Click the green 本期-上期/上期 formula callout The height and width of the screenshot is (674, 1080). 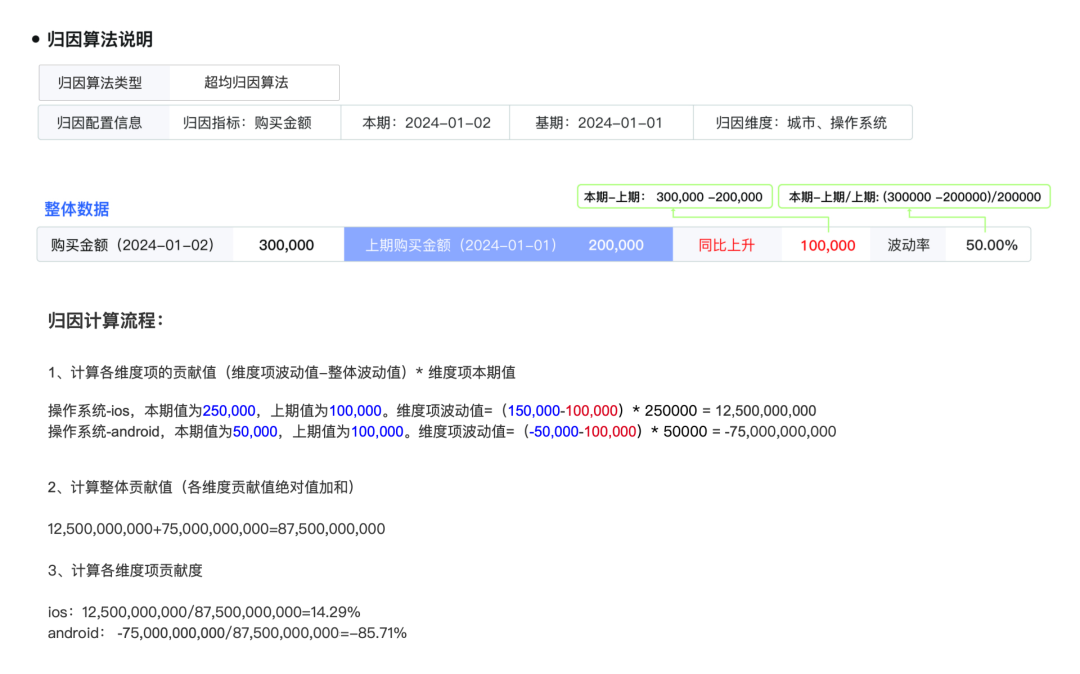[915, 197]
